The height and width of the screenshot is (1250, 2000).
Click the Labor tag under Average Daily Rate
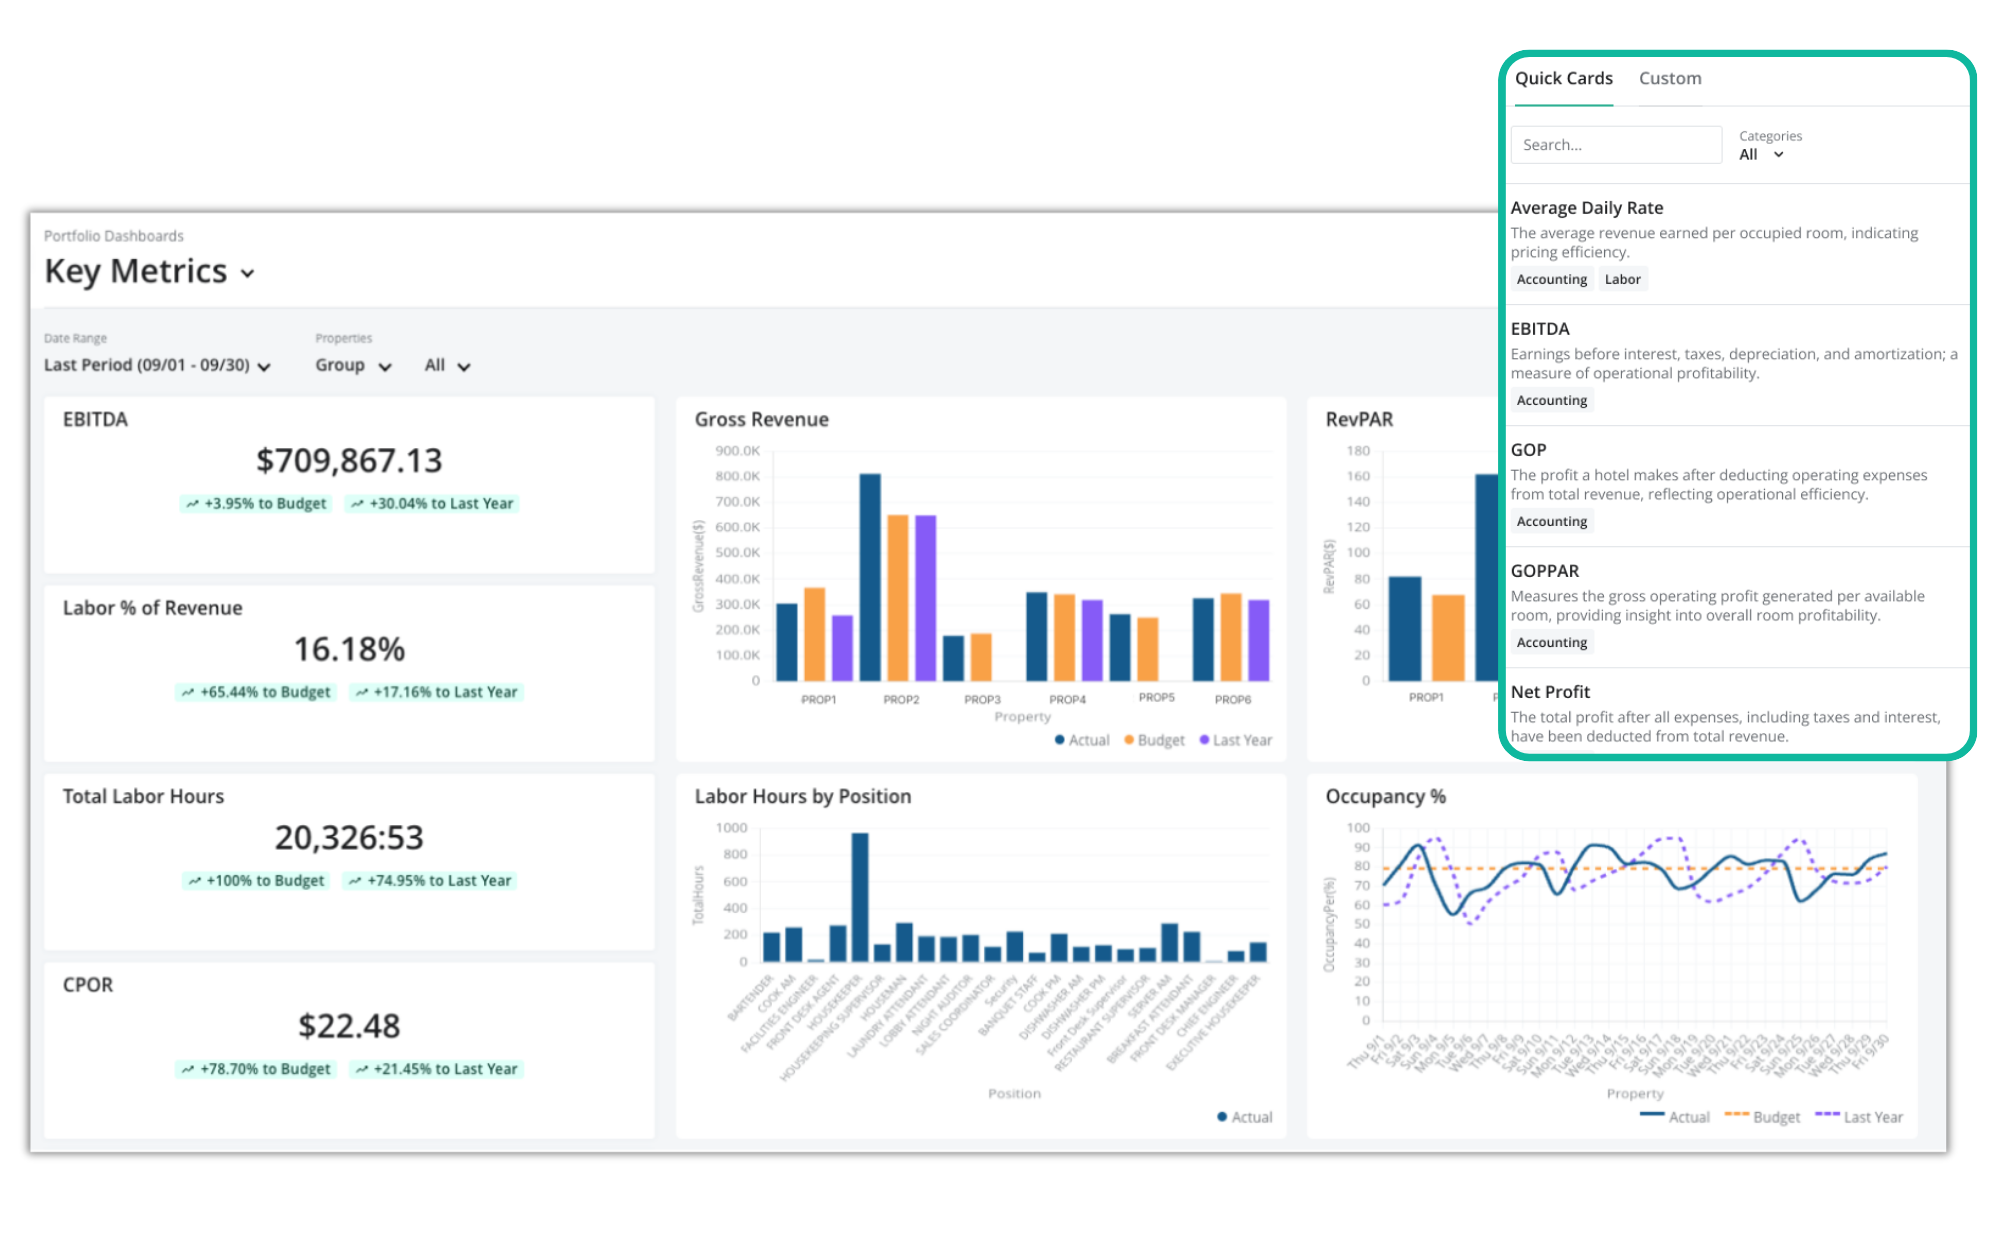point(1622,280)
